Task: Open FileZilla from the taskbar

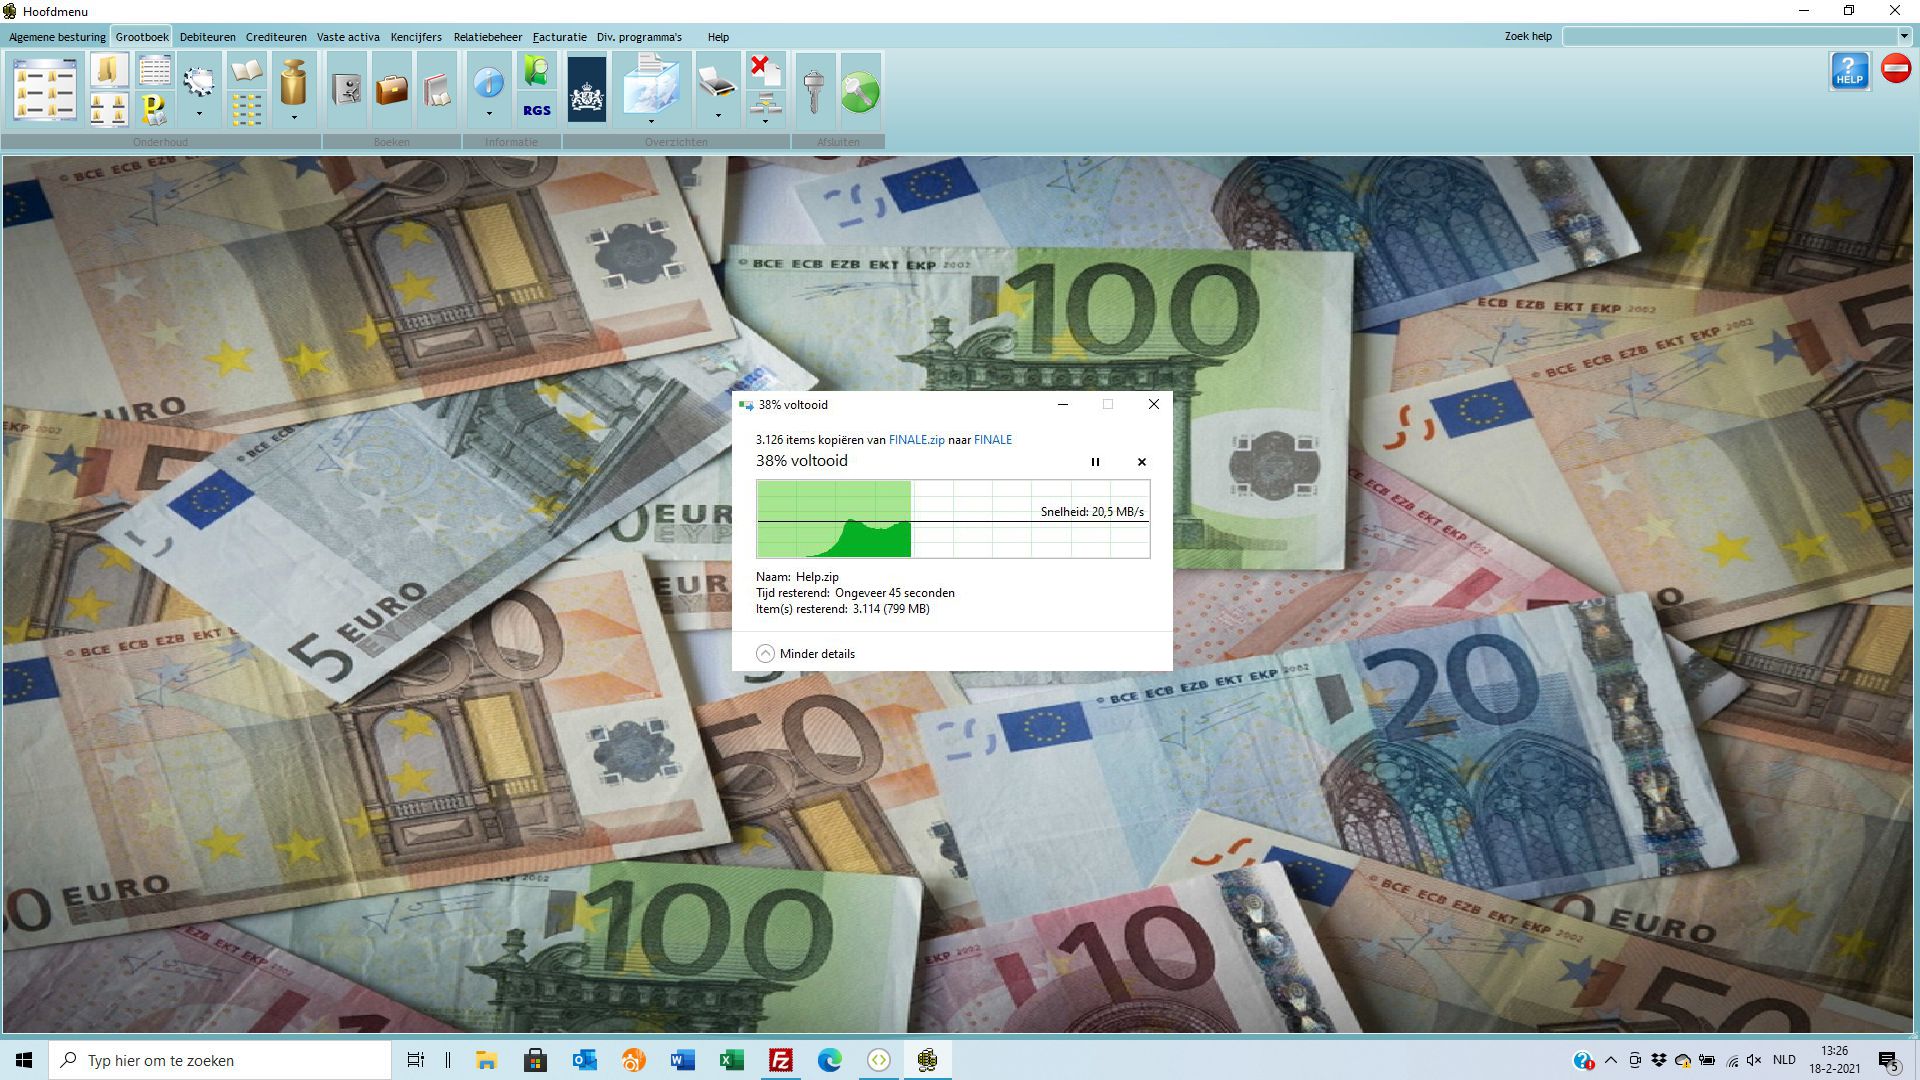Action: pyautogui.click(x=781, y=1060)
